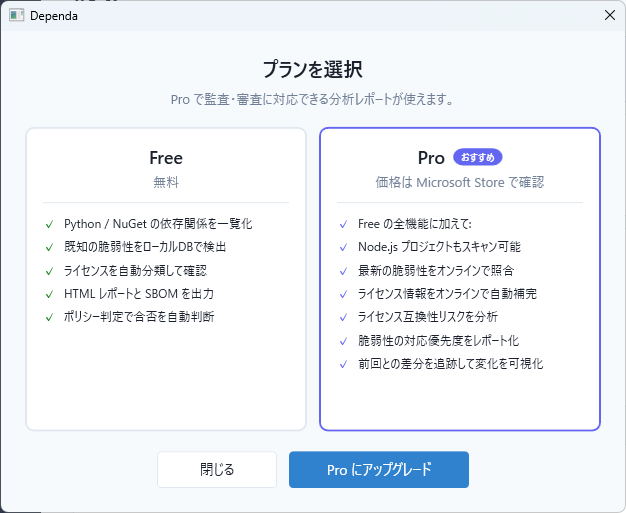Click ライセンスを自動分類して確認 feature

(135, 271)
